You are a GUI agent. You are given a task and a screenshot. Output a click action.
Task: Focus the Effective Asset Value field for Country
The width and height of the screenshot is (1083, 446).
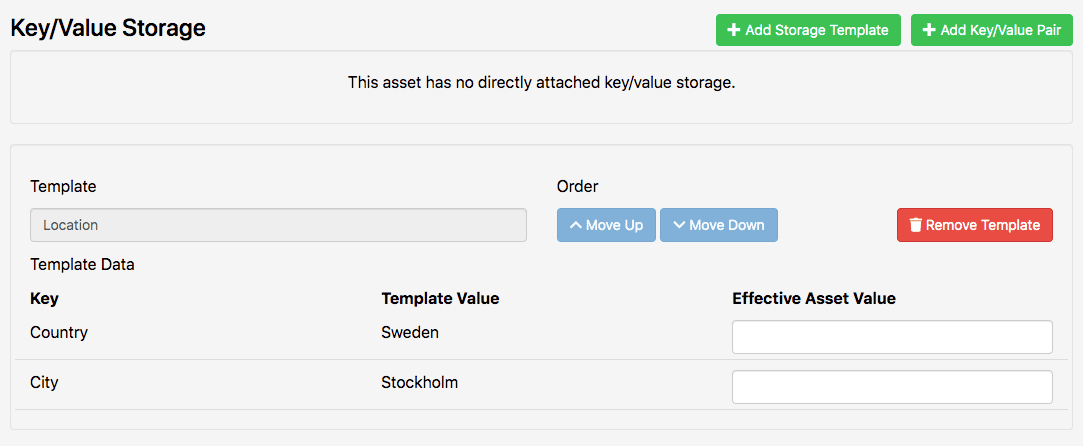892,337
